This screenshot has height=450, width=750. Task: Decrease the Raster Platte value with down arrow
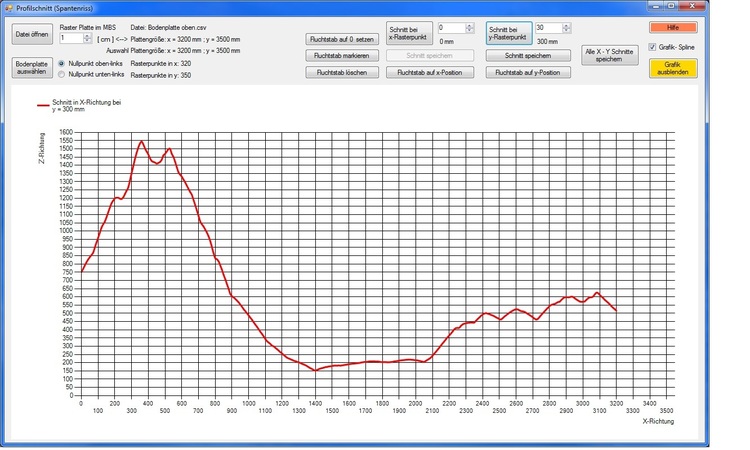pyautogui.click(x=88, y=41)
